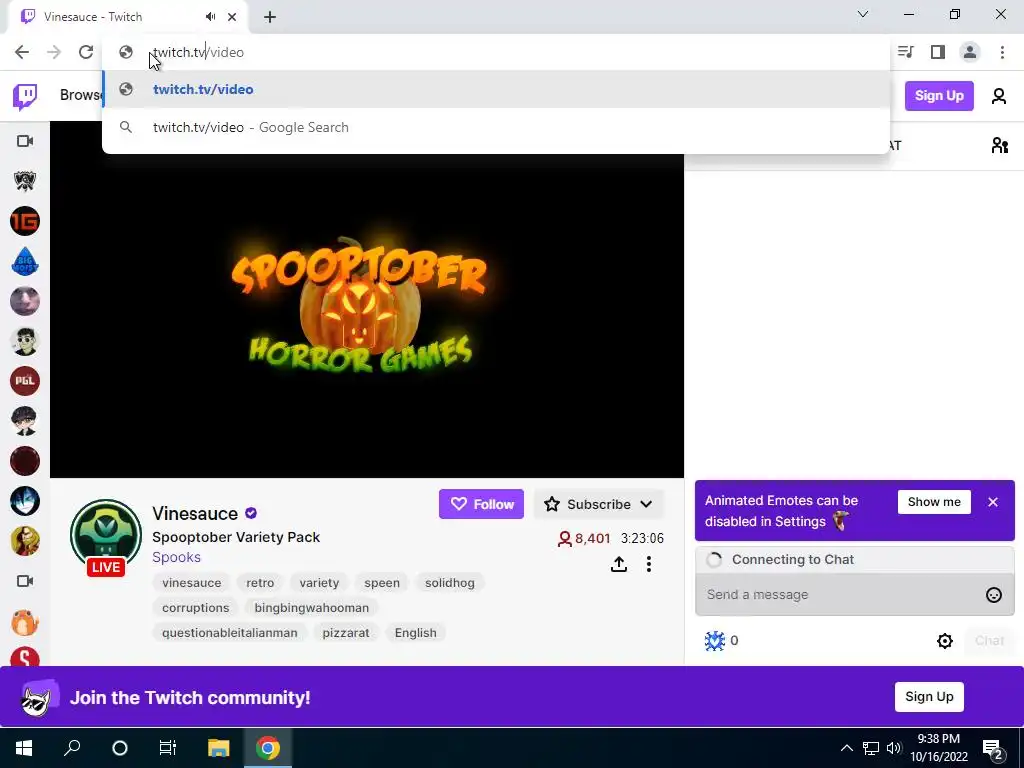
Task: Open a new browser tab
Action: (x=270, y=18)
